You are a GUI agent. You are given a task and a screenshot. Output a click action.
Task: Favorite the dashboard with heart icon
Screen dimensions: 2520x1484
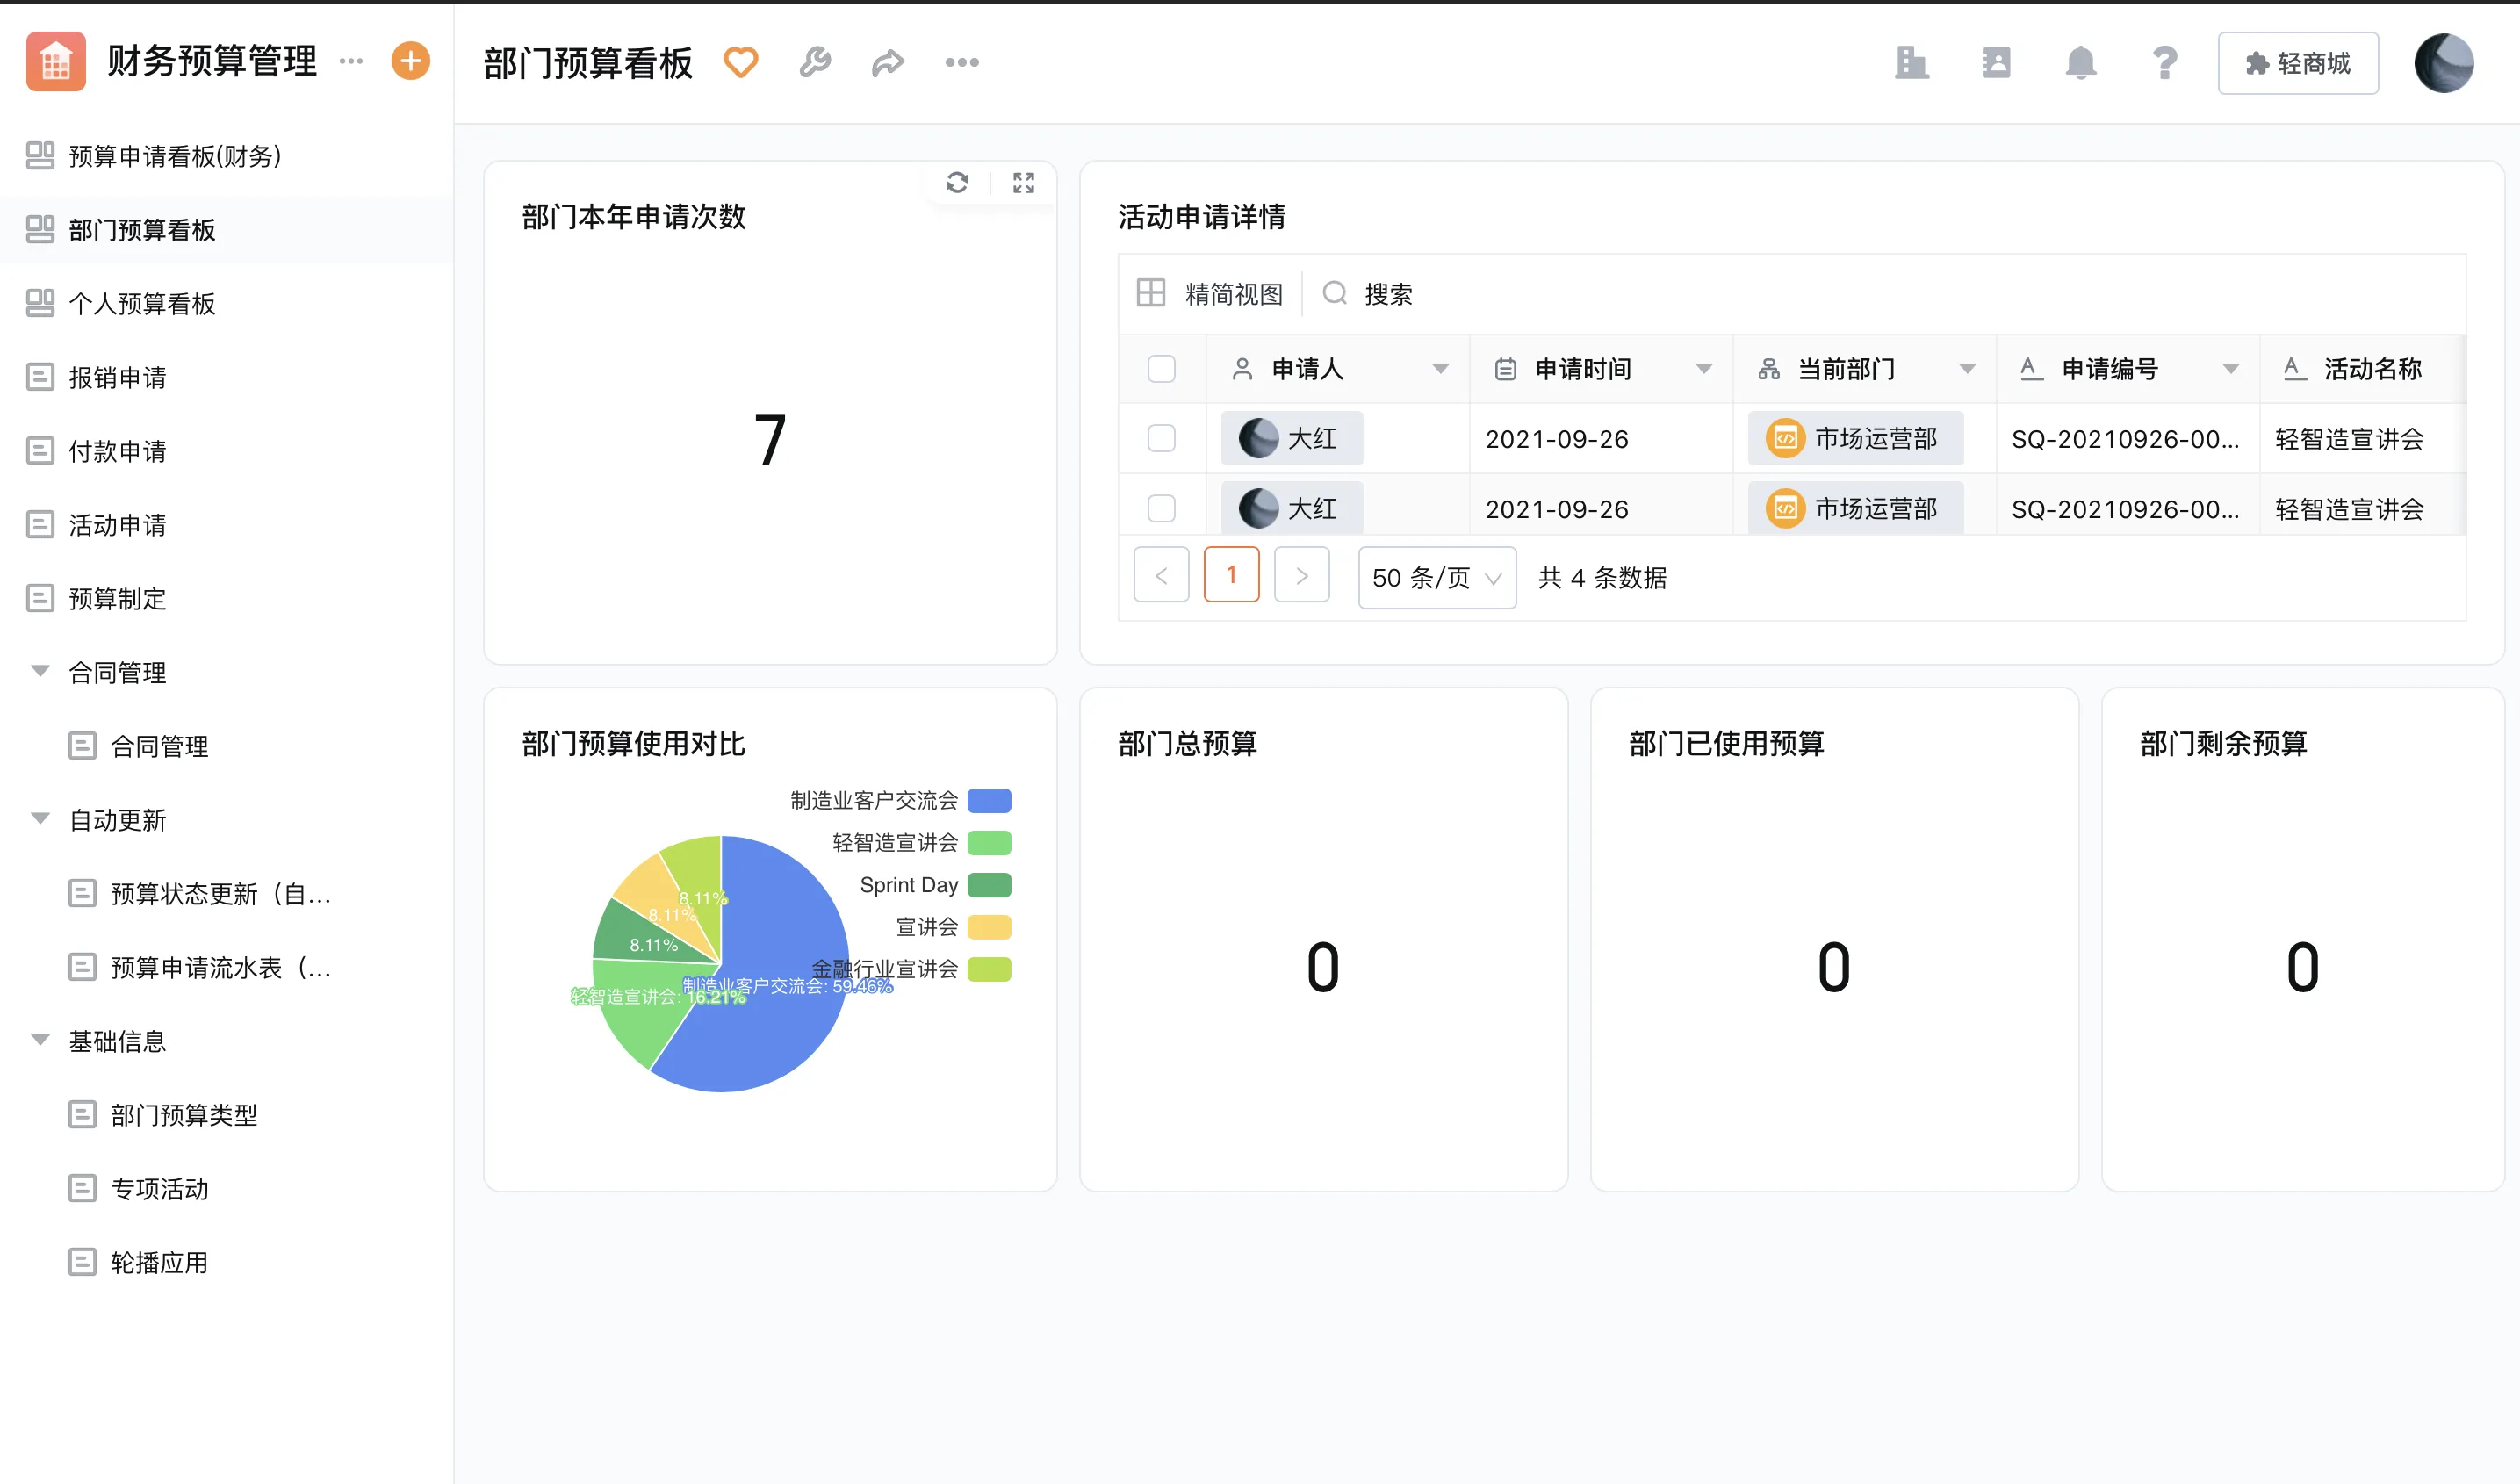point(741,62)
